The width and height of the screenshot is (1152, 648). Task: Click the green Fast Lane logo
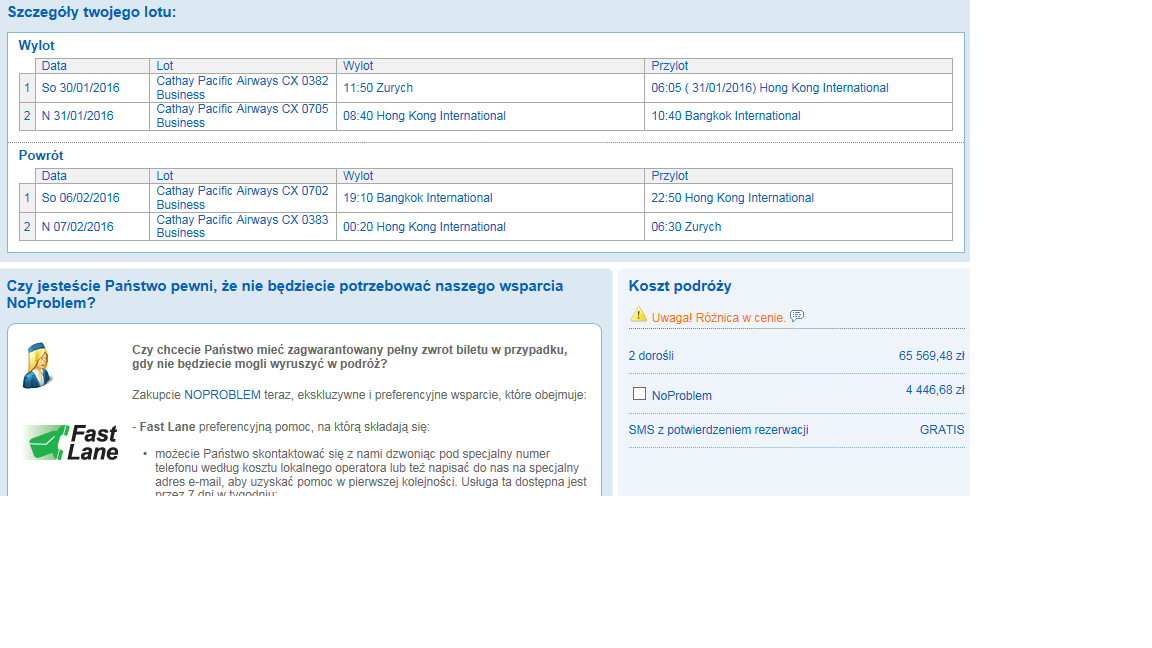click(x=71, y=442)
